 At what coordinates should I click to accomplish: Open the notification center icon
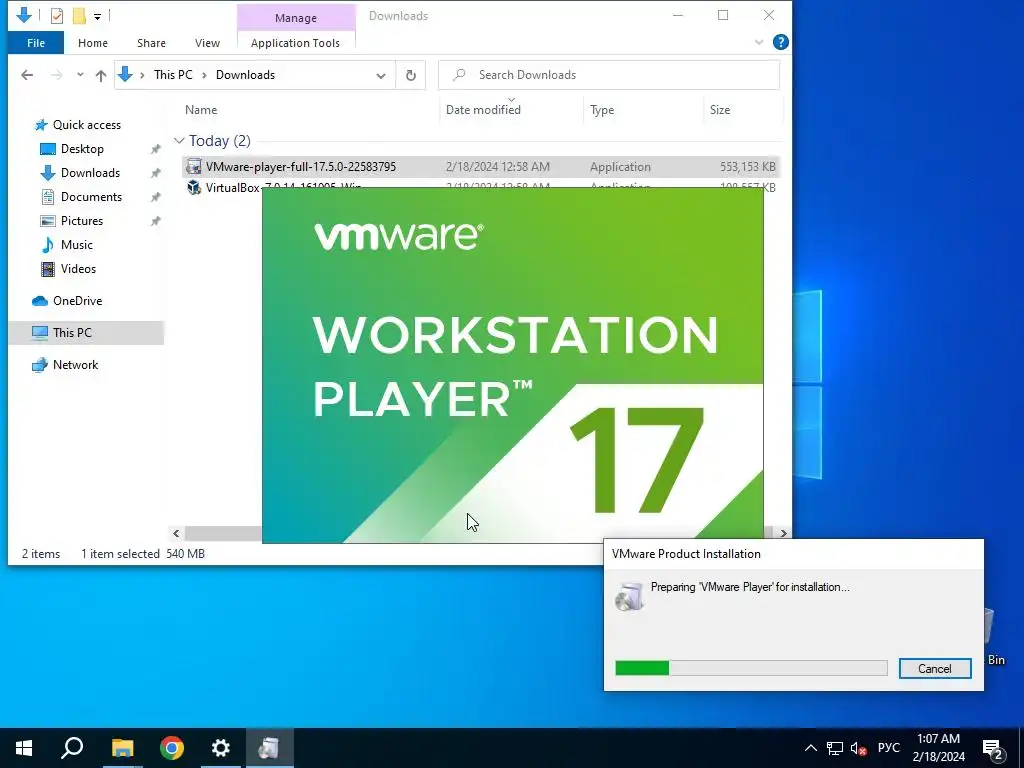[x=993, y=749]
